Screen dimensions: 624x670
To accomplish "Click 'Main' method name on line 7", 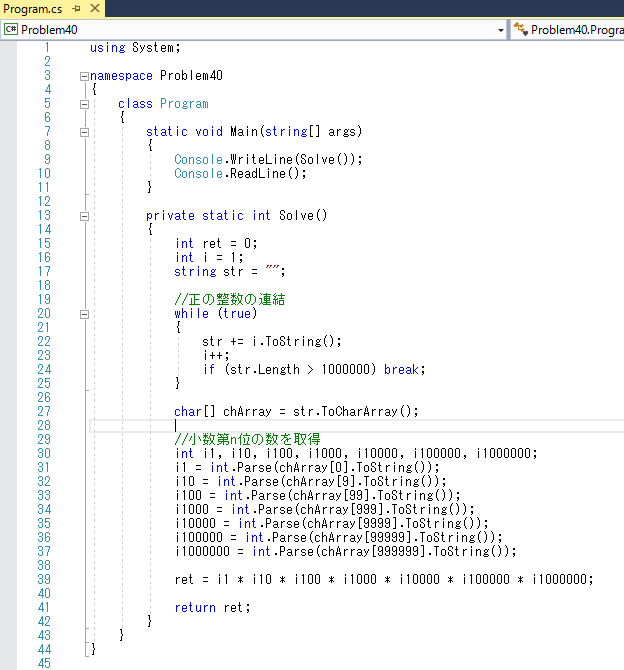I will click(244, 131).
